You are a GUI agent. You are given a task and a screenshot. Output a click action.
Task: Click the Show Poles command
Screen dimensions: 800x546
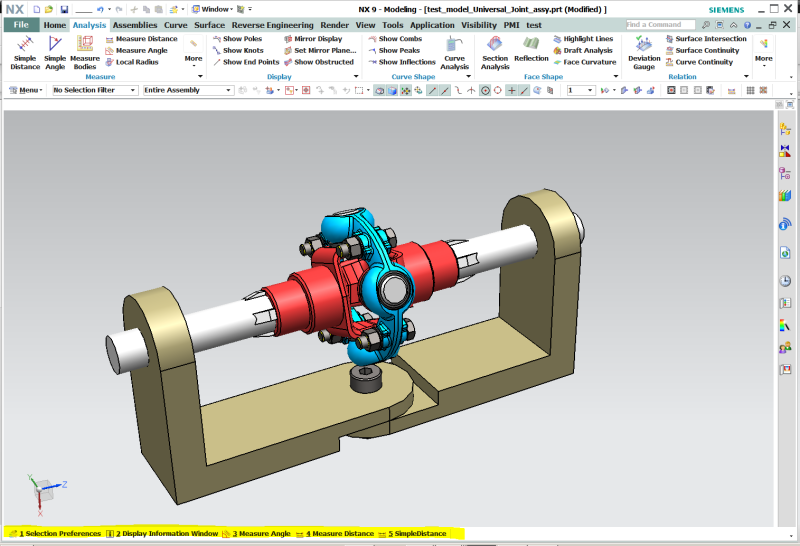[237, 39]
